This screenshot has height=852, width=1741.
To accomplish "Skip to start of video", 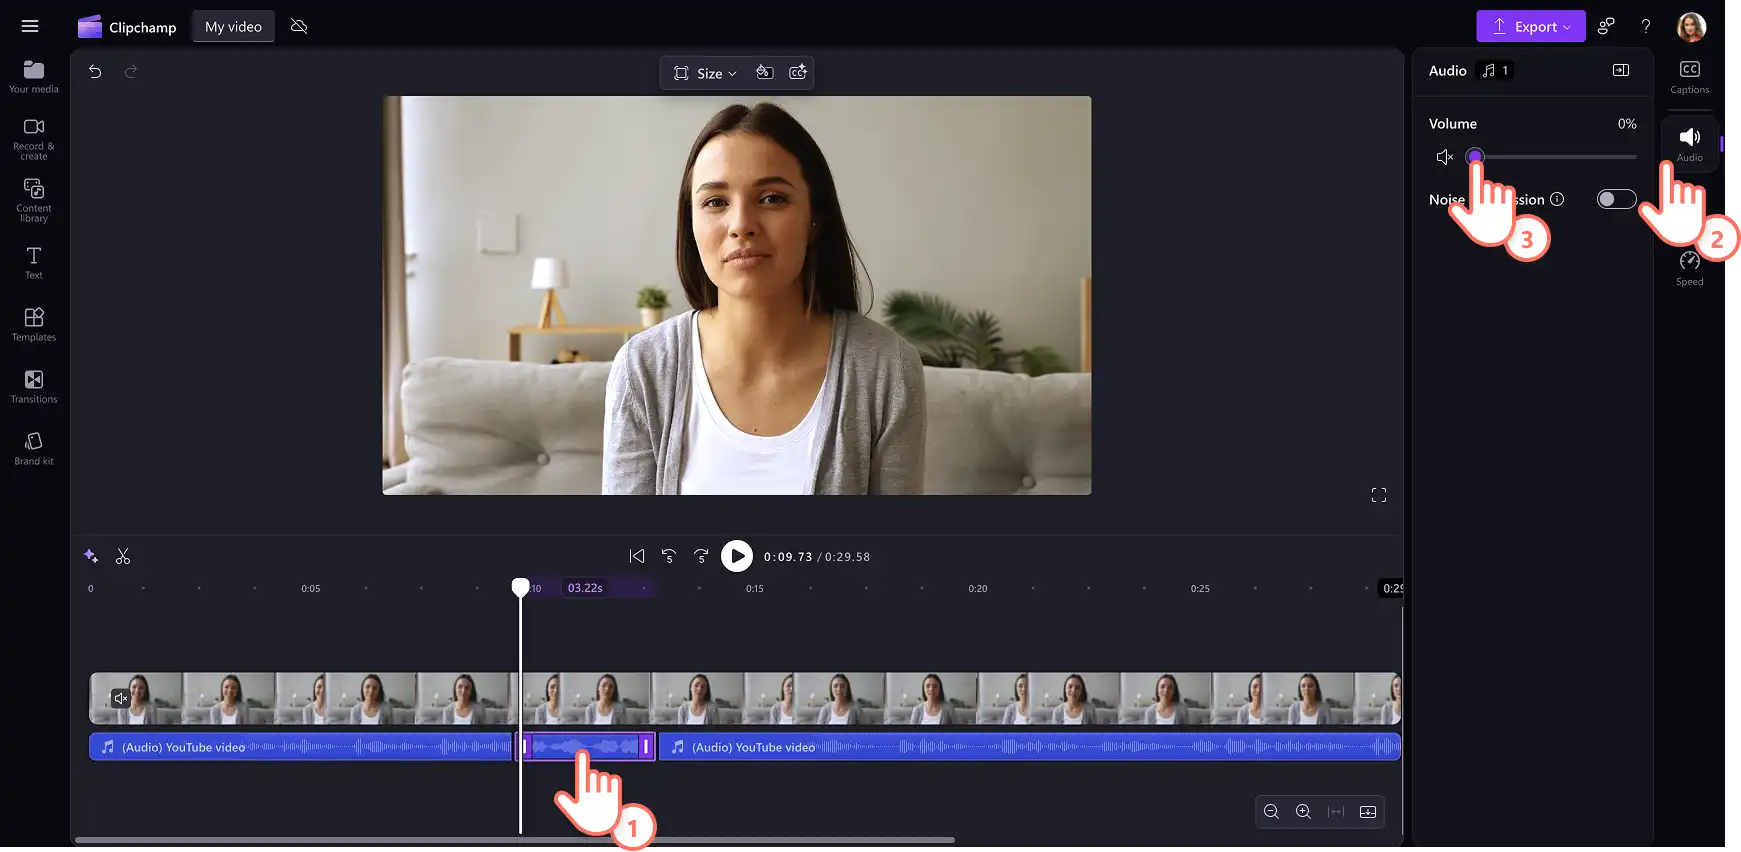I will coord(637,556).
